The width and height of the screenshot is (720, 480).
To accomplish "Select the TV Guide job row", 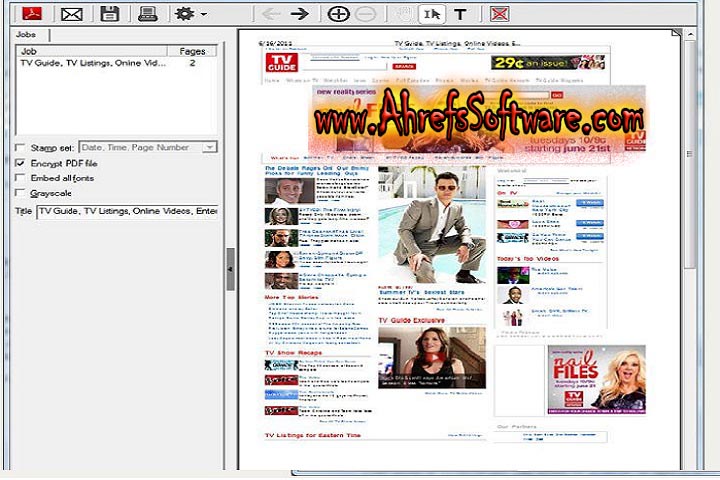I will click(x=116, y=63).
